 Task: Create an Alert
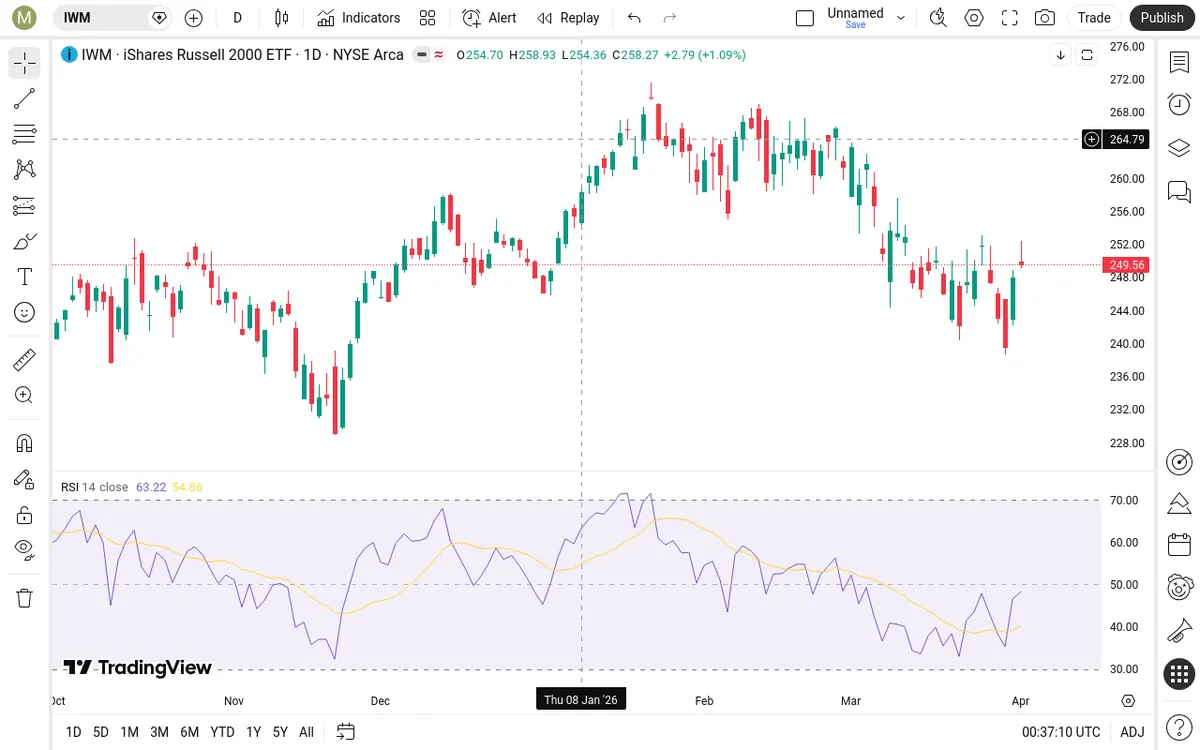click(x=489, y=18)
